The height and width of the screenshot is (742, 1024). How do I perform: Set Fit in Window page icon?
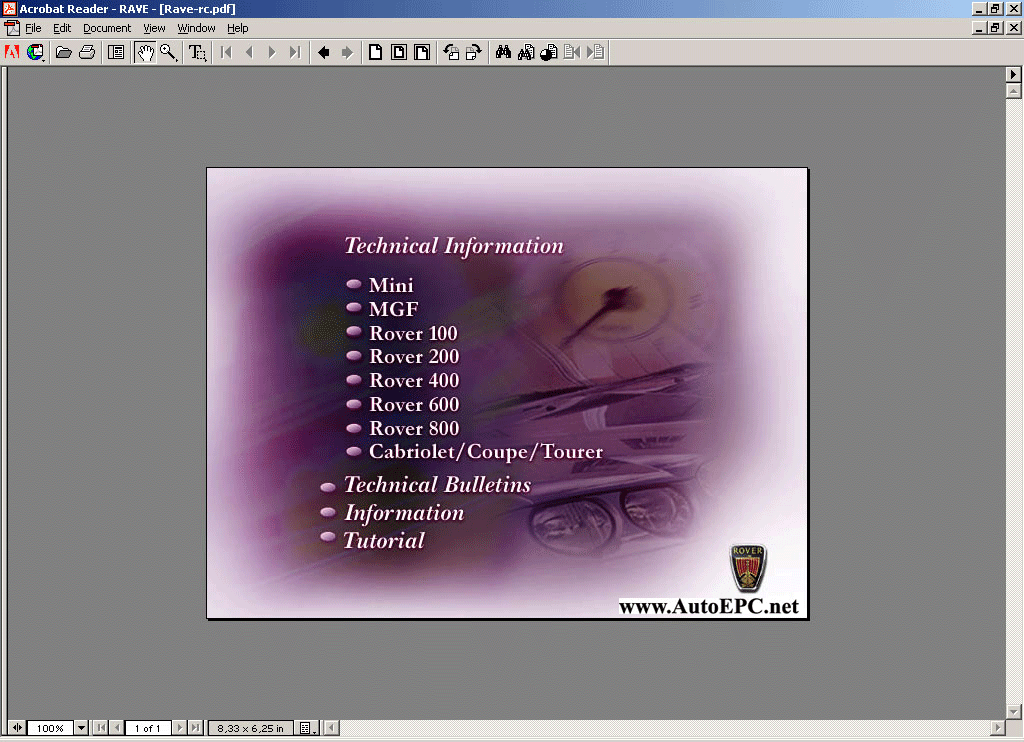coord(399,52)
